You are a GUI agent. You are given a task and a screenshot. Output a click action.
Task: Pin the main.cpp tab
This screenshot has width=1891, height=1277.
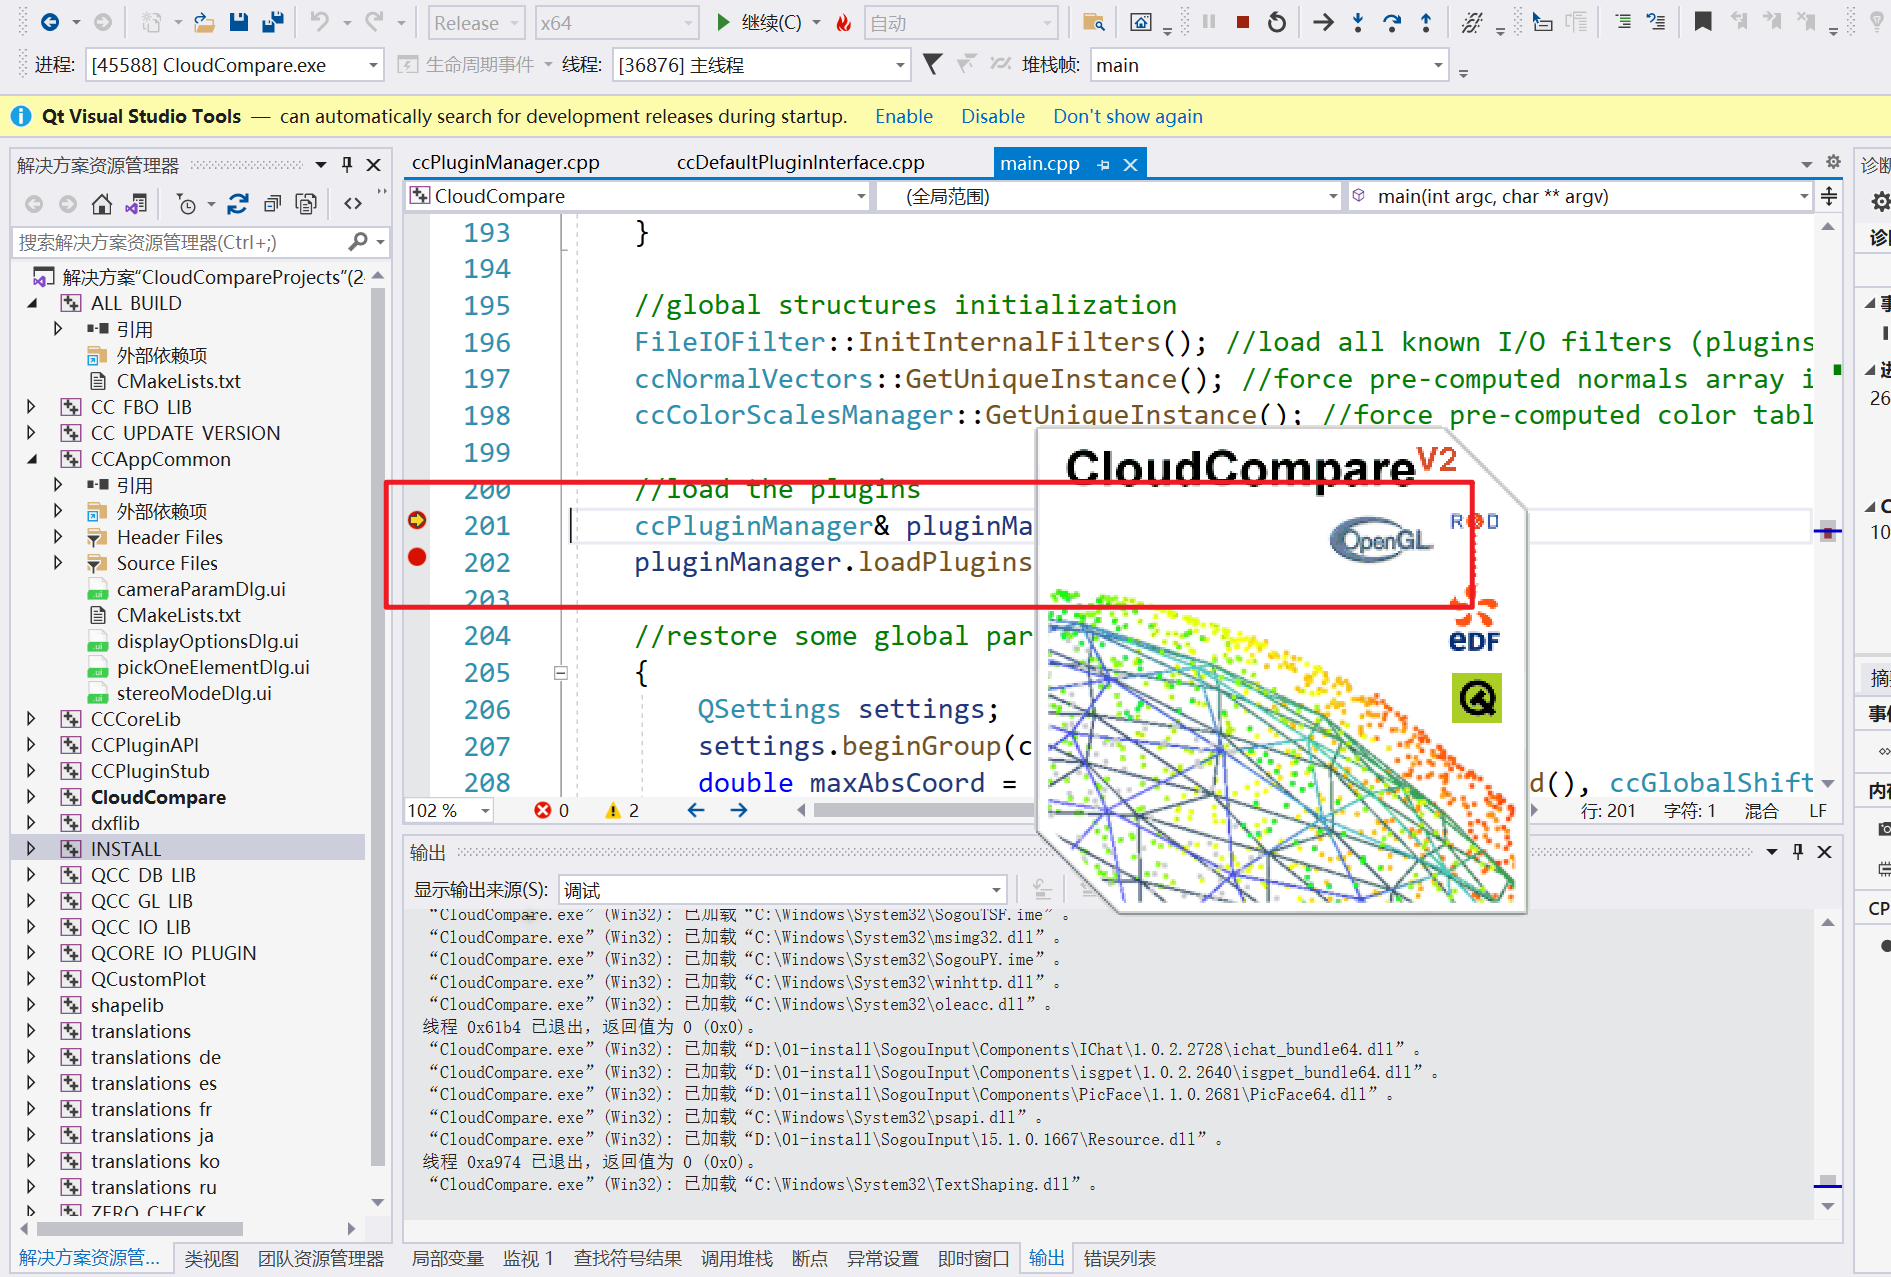click(x=1104, y=164)
